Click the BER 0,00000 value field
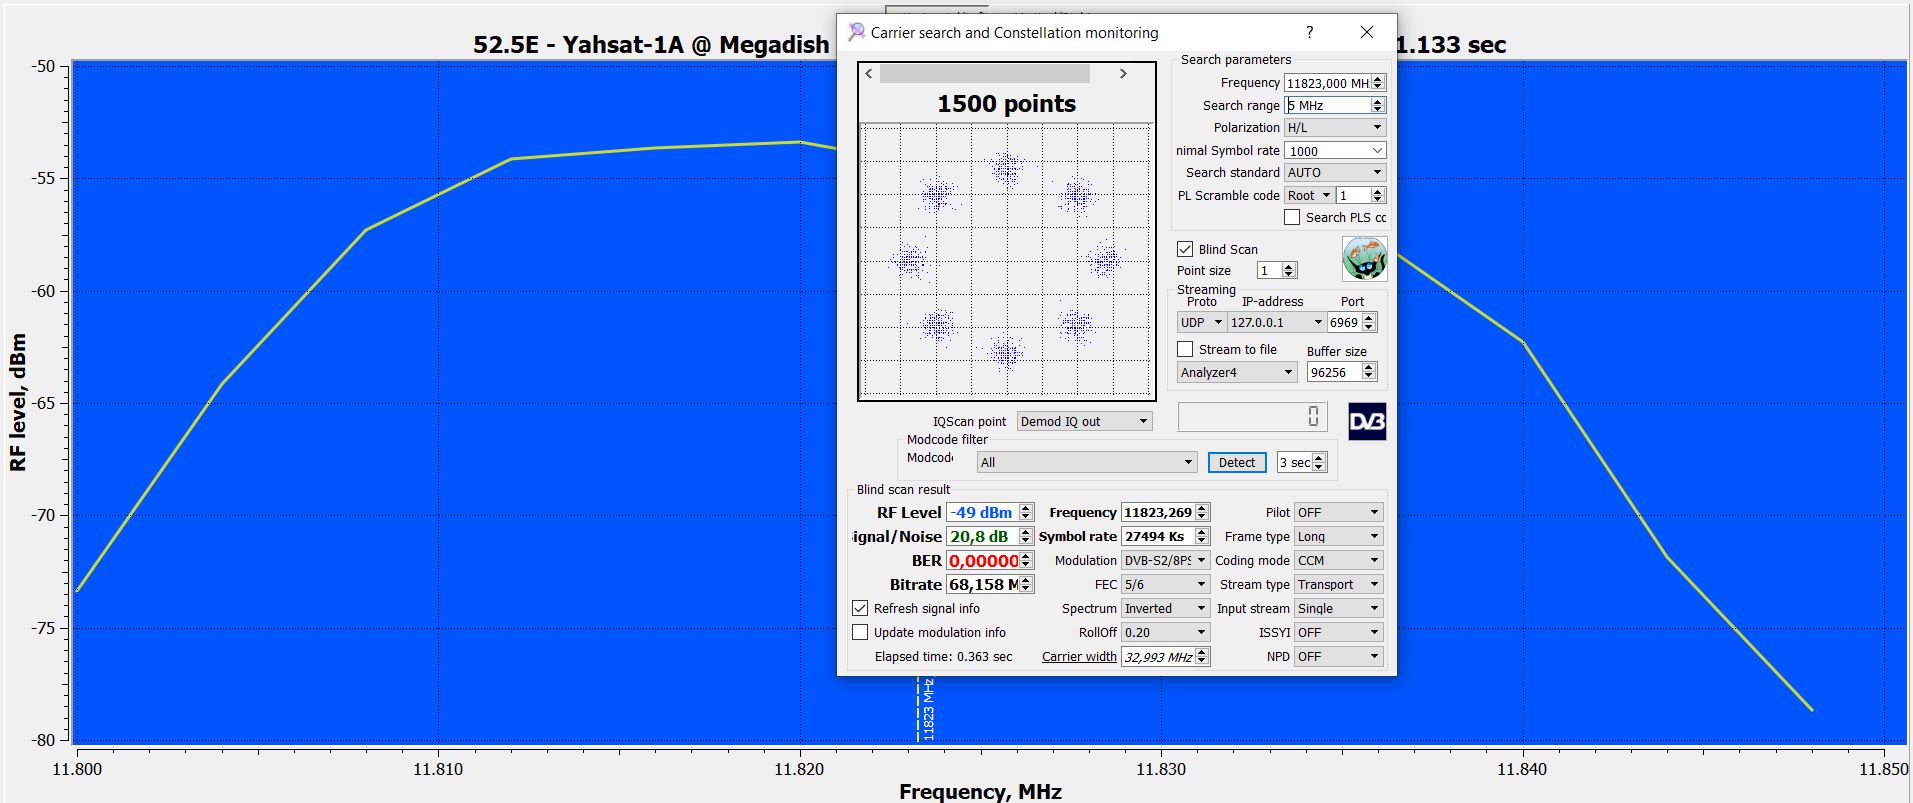This screenshot has width=1913, height=803. coord(990,560)
